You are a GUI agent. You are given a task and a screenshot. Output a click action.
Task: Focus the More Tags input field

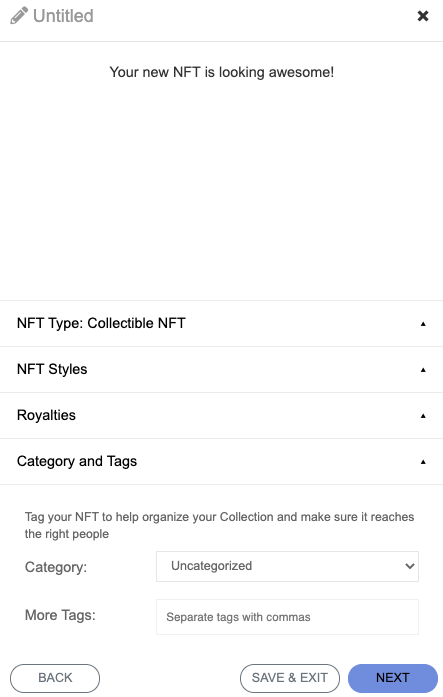coord(287,617)
